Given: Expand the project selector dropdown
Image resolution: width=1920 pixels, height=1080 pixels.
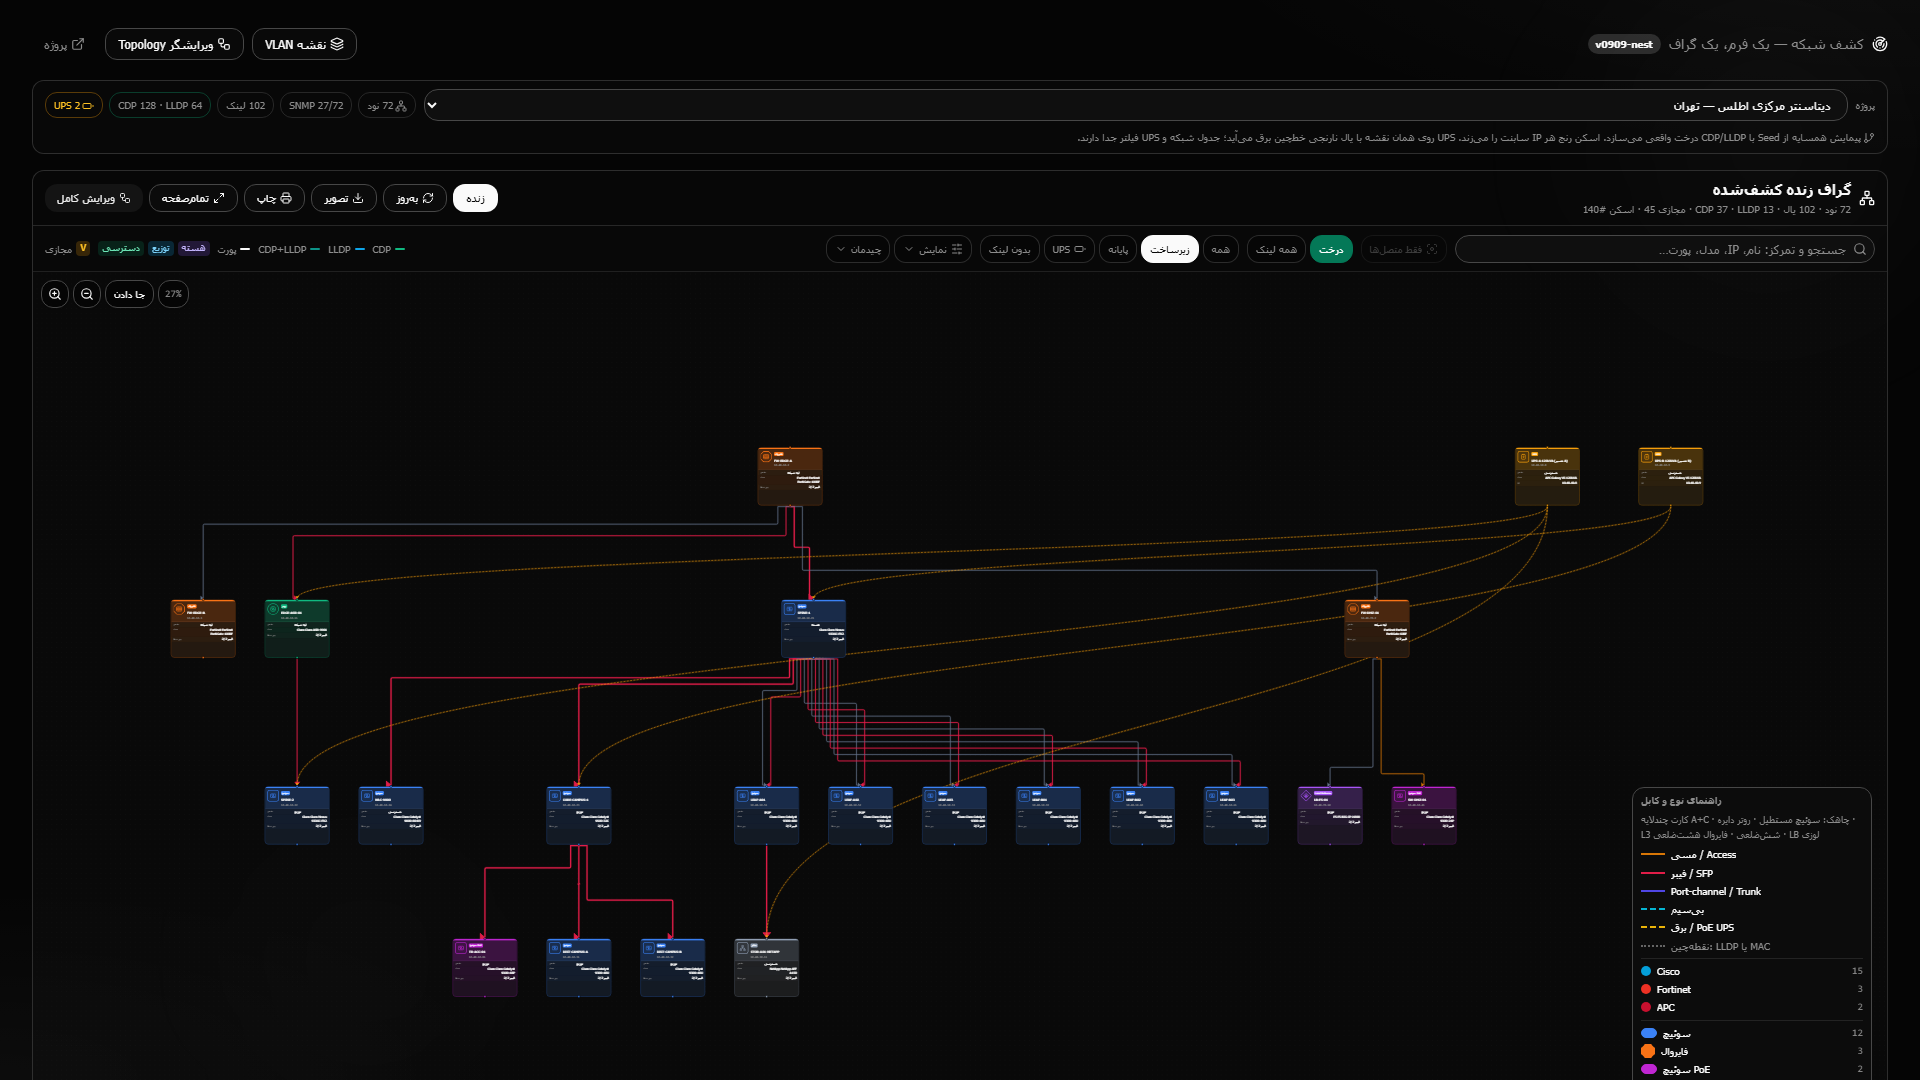Looking at the screenshot, I should point(1136,105).
